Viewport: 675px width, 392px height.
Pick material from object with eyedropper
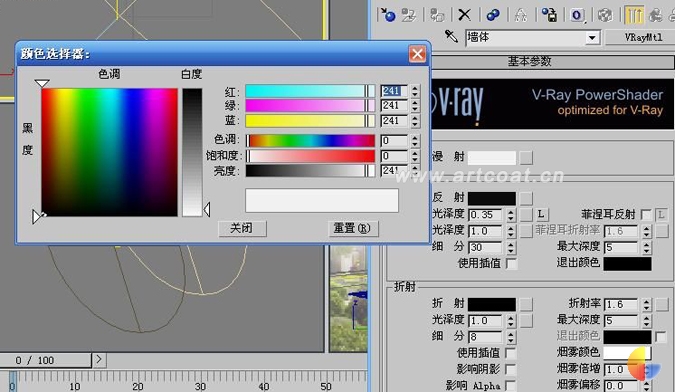click(451, 37)
